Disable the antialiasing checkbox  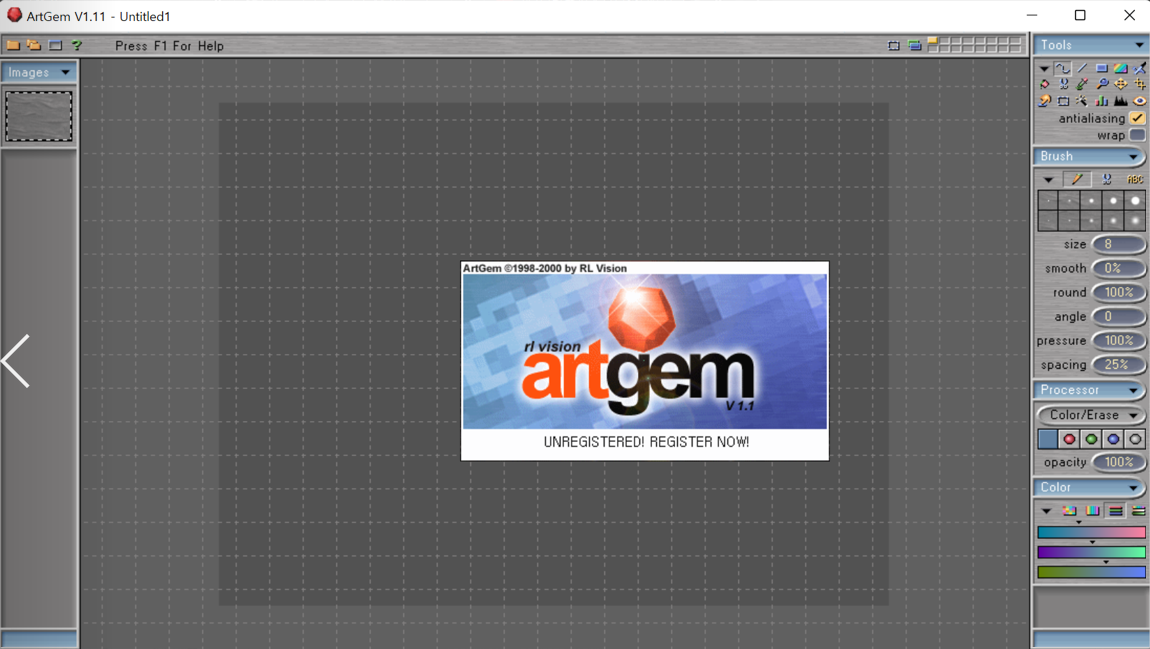1138,118
